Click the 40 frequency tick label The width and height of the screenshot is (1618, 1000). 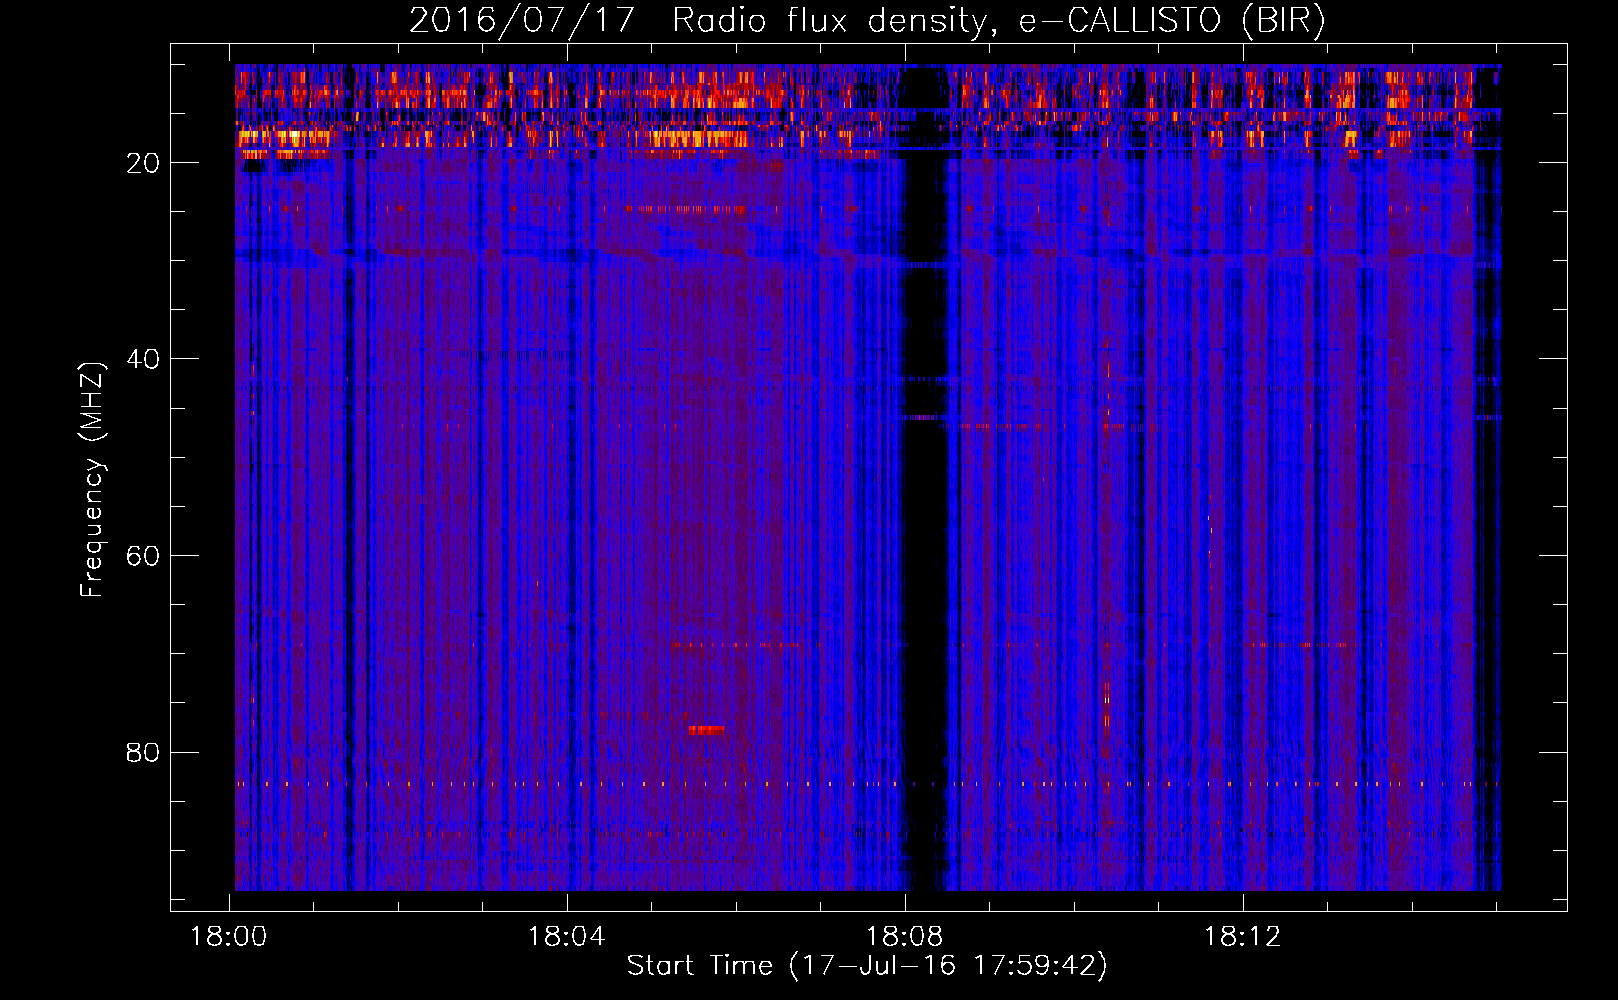click(143, 359)
